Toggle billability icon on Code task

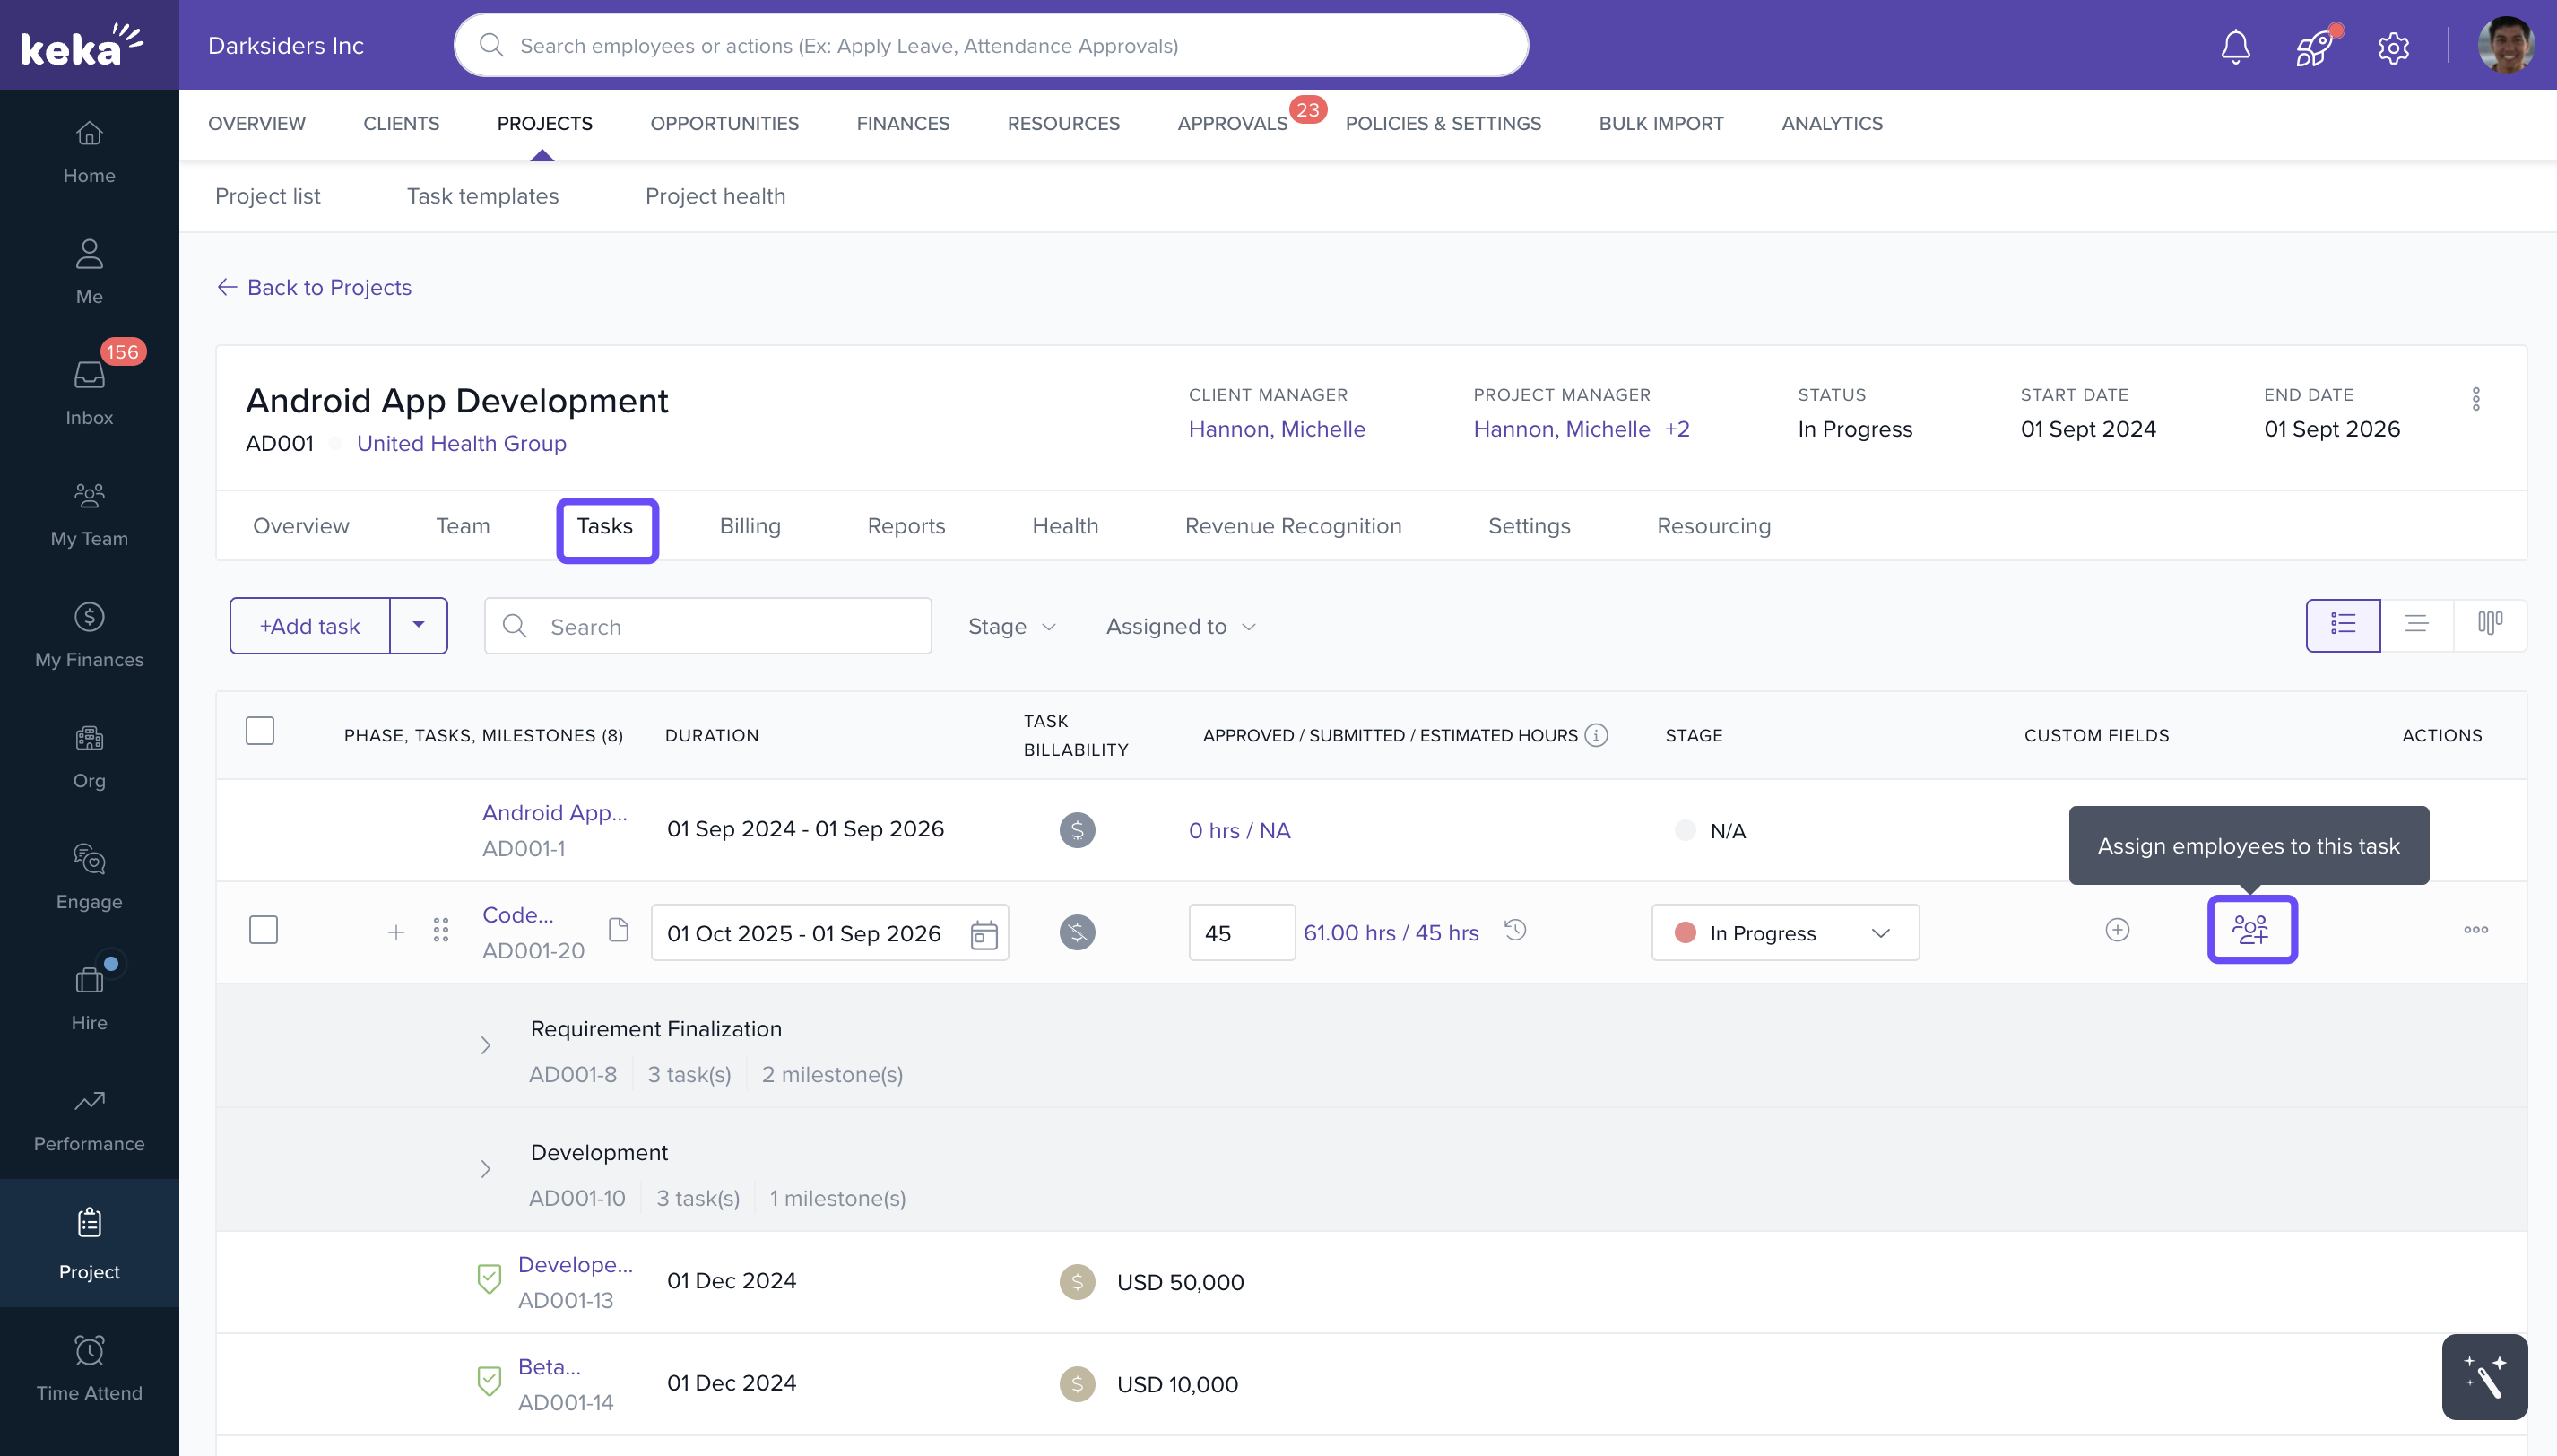(1077, 932)
